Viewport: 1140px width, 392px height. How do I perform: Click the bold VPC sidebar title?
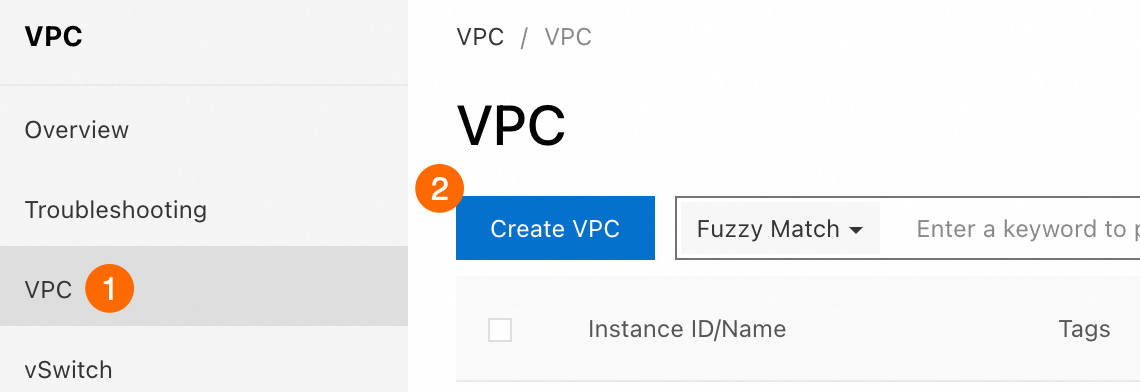[54, 36]
